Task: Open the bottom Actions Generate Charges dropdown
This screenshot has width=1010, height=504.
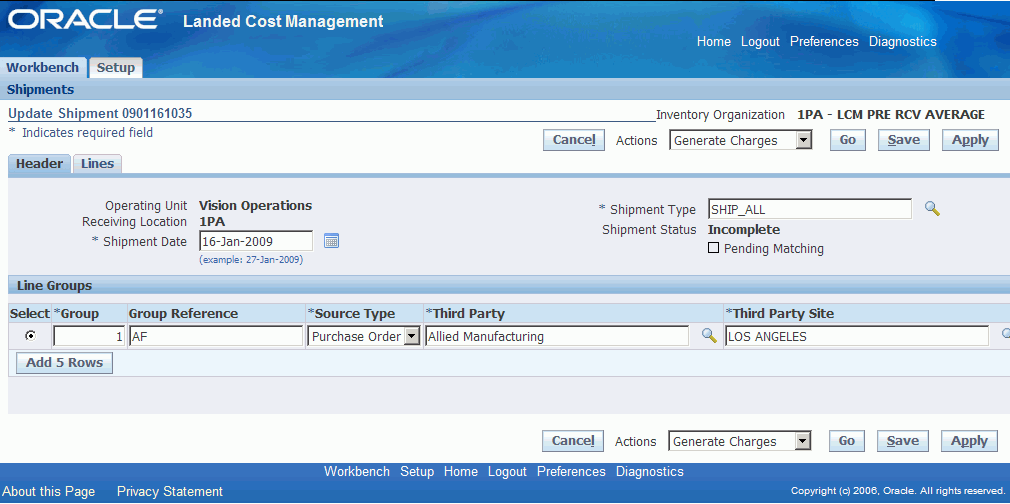Action: [x=739, y=441]
